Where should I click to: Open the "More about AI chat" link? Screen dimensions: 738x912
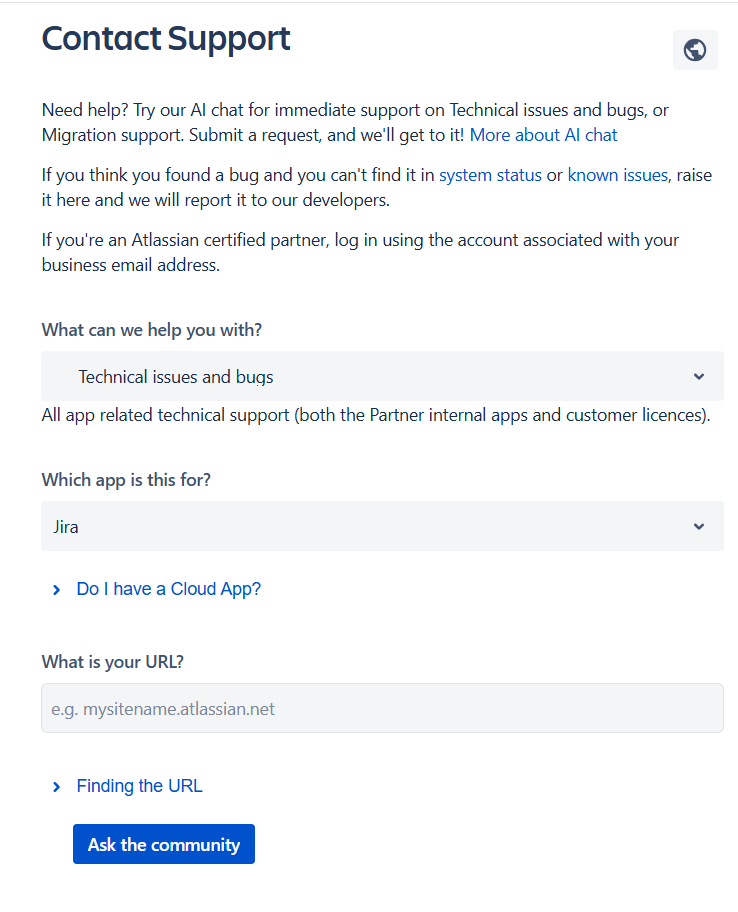[x=543, y=135]
